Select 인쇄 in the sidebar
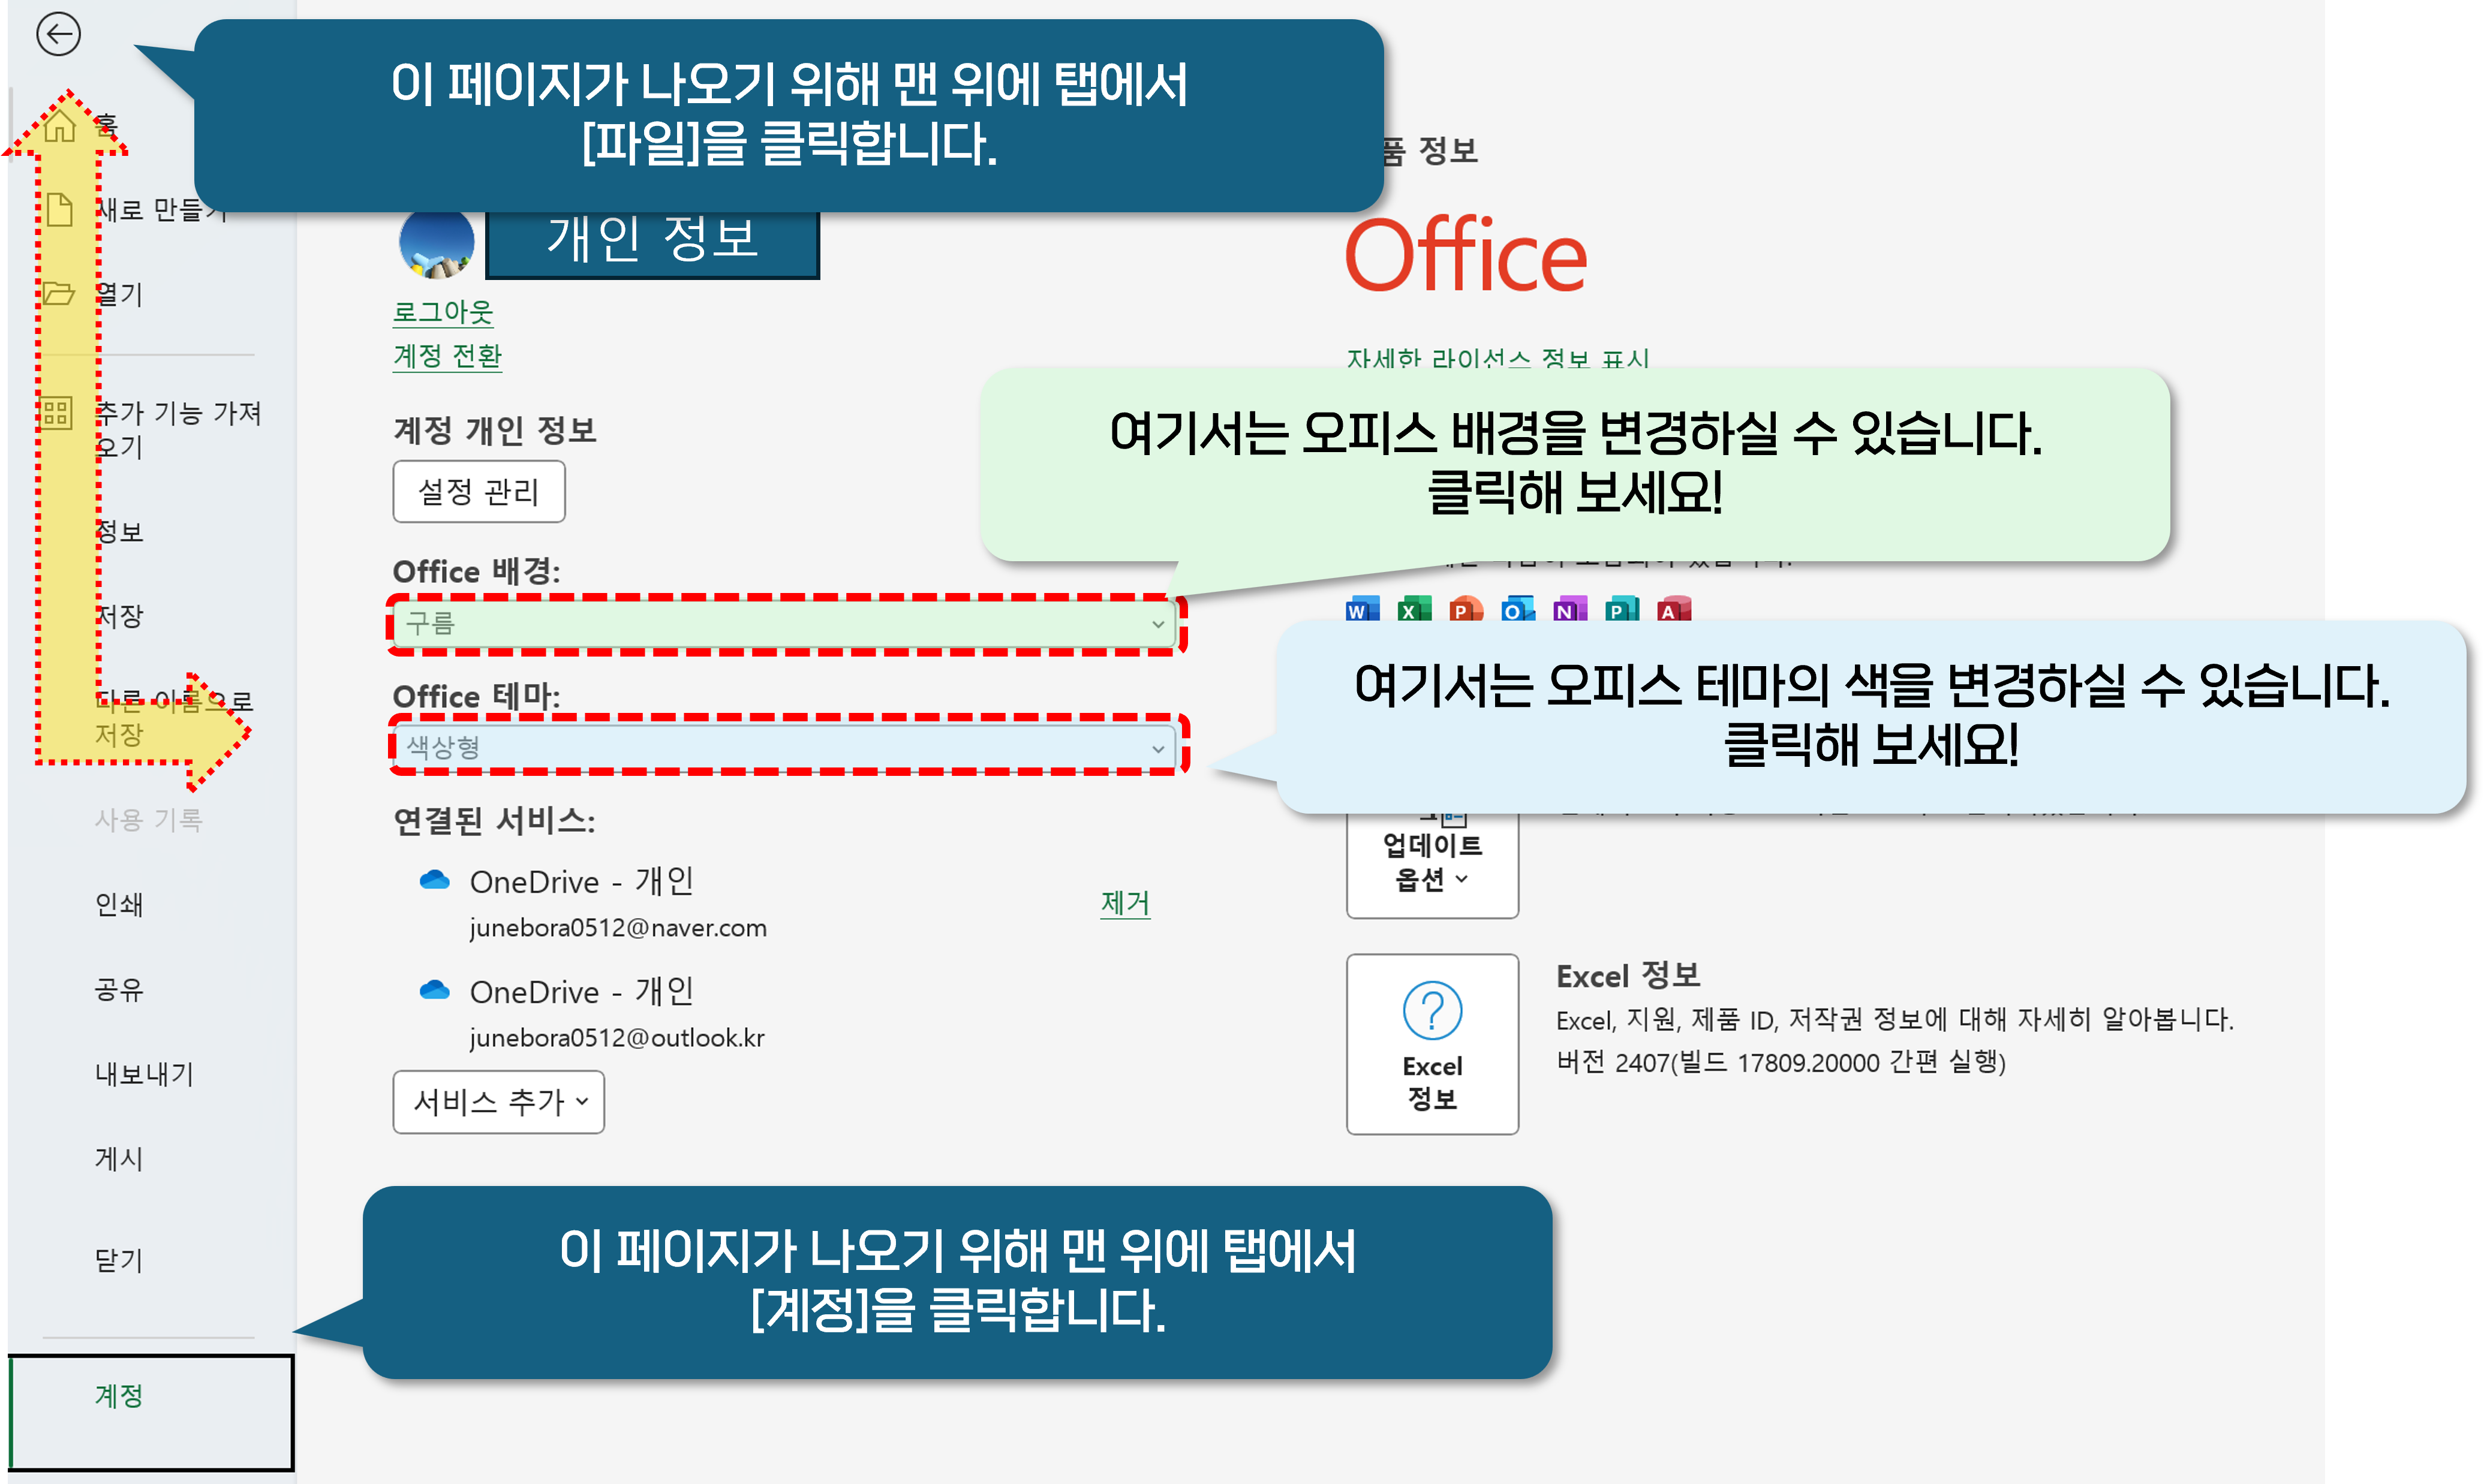This screenshot has height=1484, width=2484. pos(119,905)
